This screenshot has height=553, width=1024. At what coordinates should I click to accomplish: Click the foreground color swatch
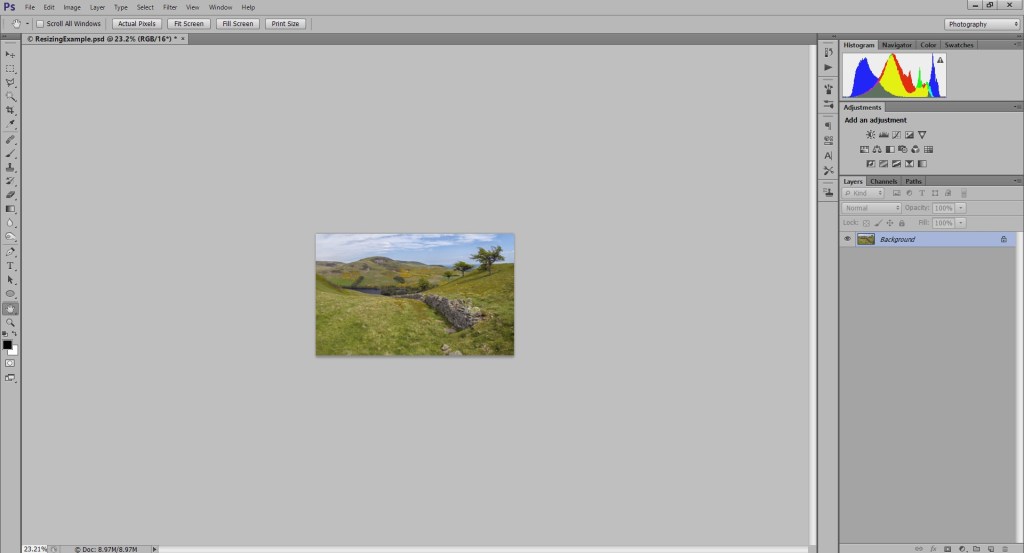coord(7,345)
